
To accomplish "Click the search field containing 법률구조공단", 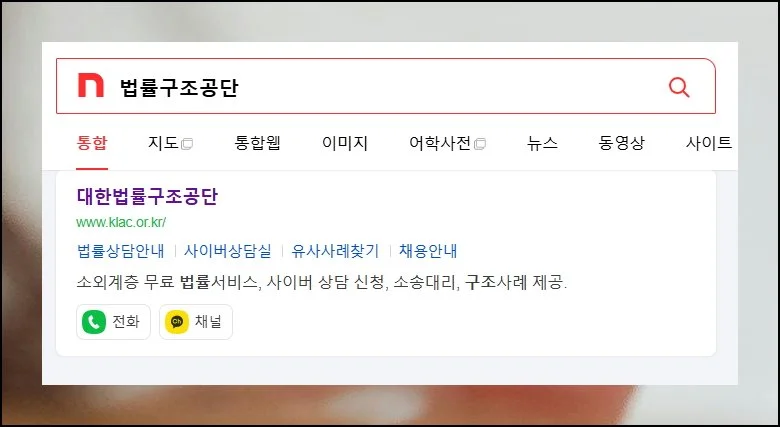I will [x=386, y=86].
